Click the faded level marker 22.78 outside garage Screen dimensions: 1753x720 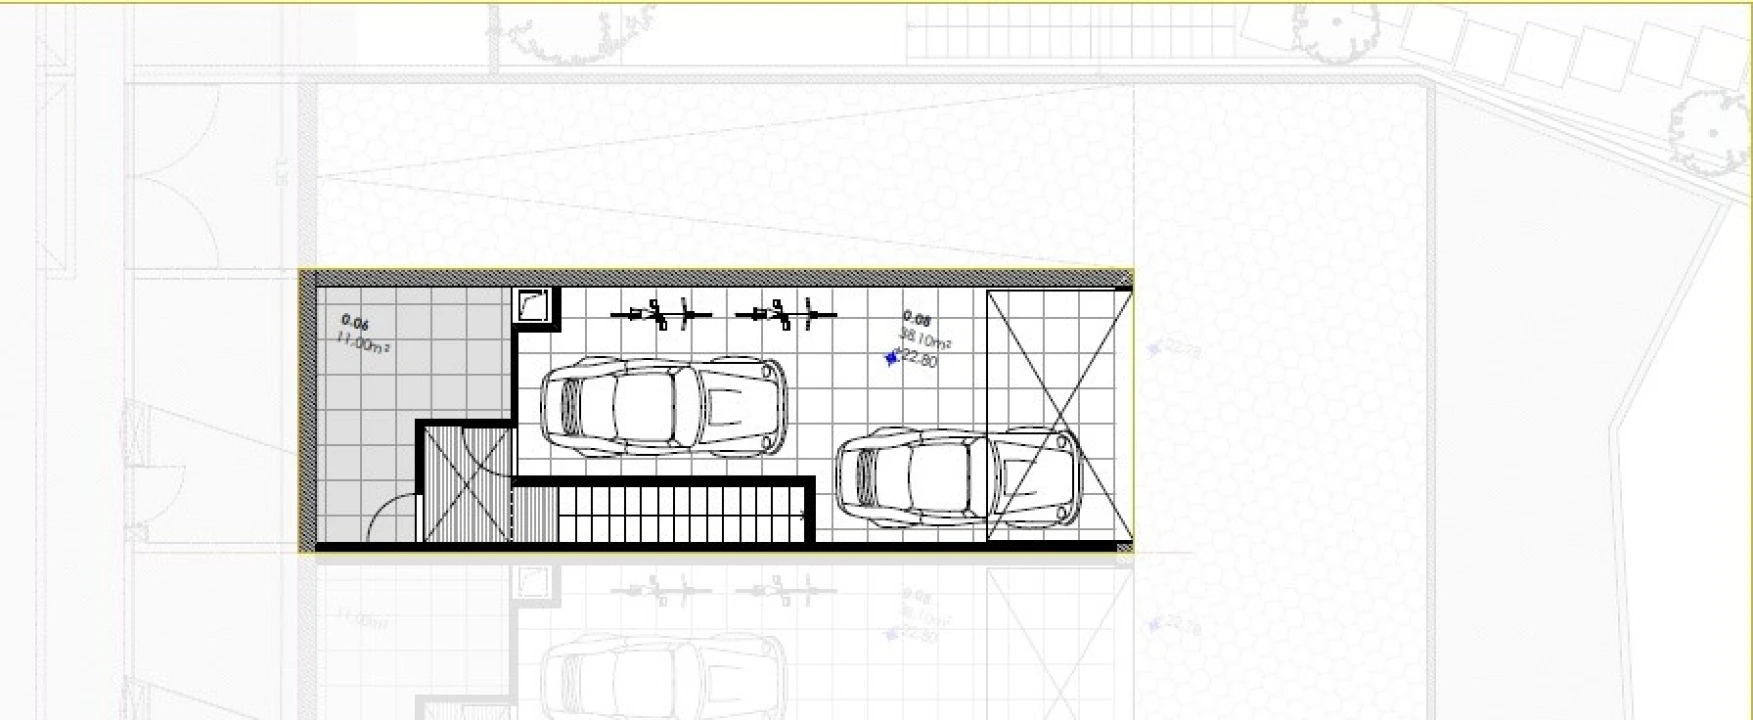coord(1175,348)
